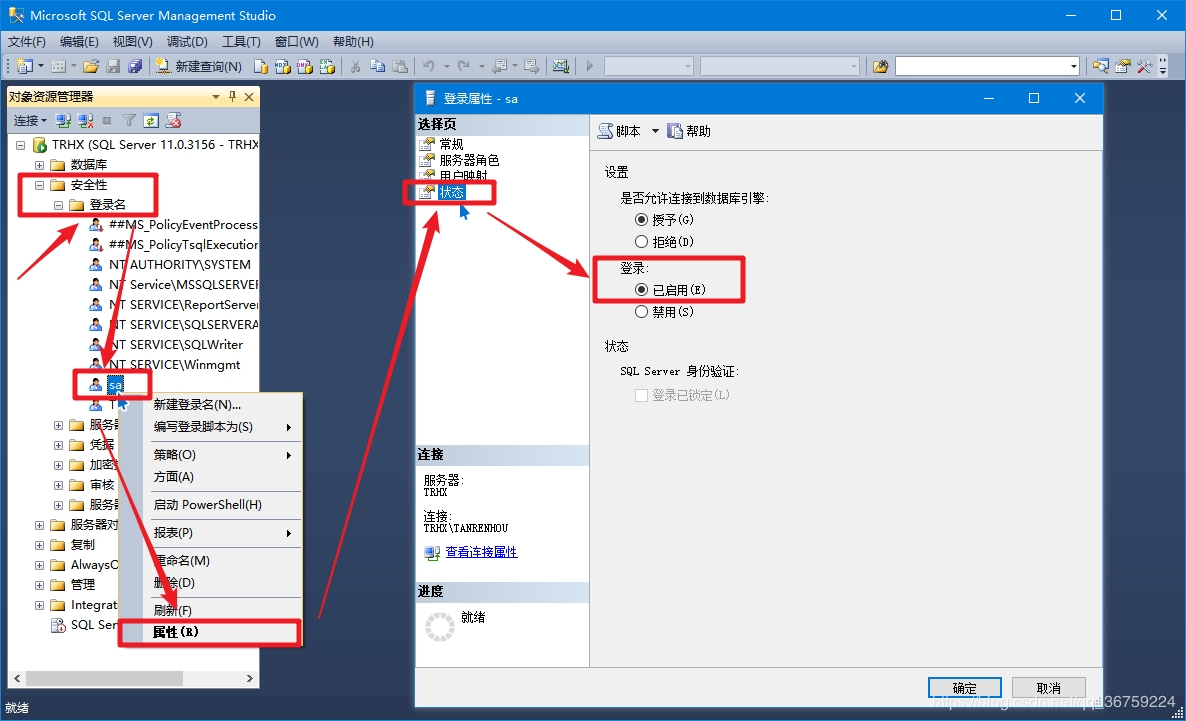This screenshot has height=721, width=1186.
Task: Expand the 数据库 (Databases) tree node
Action: [40, 165]
